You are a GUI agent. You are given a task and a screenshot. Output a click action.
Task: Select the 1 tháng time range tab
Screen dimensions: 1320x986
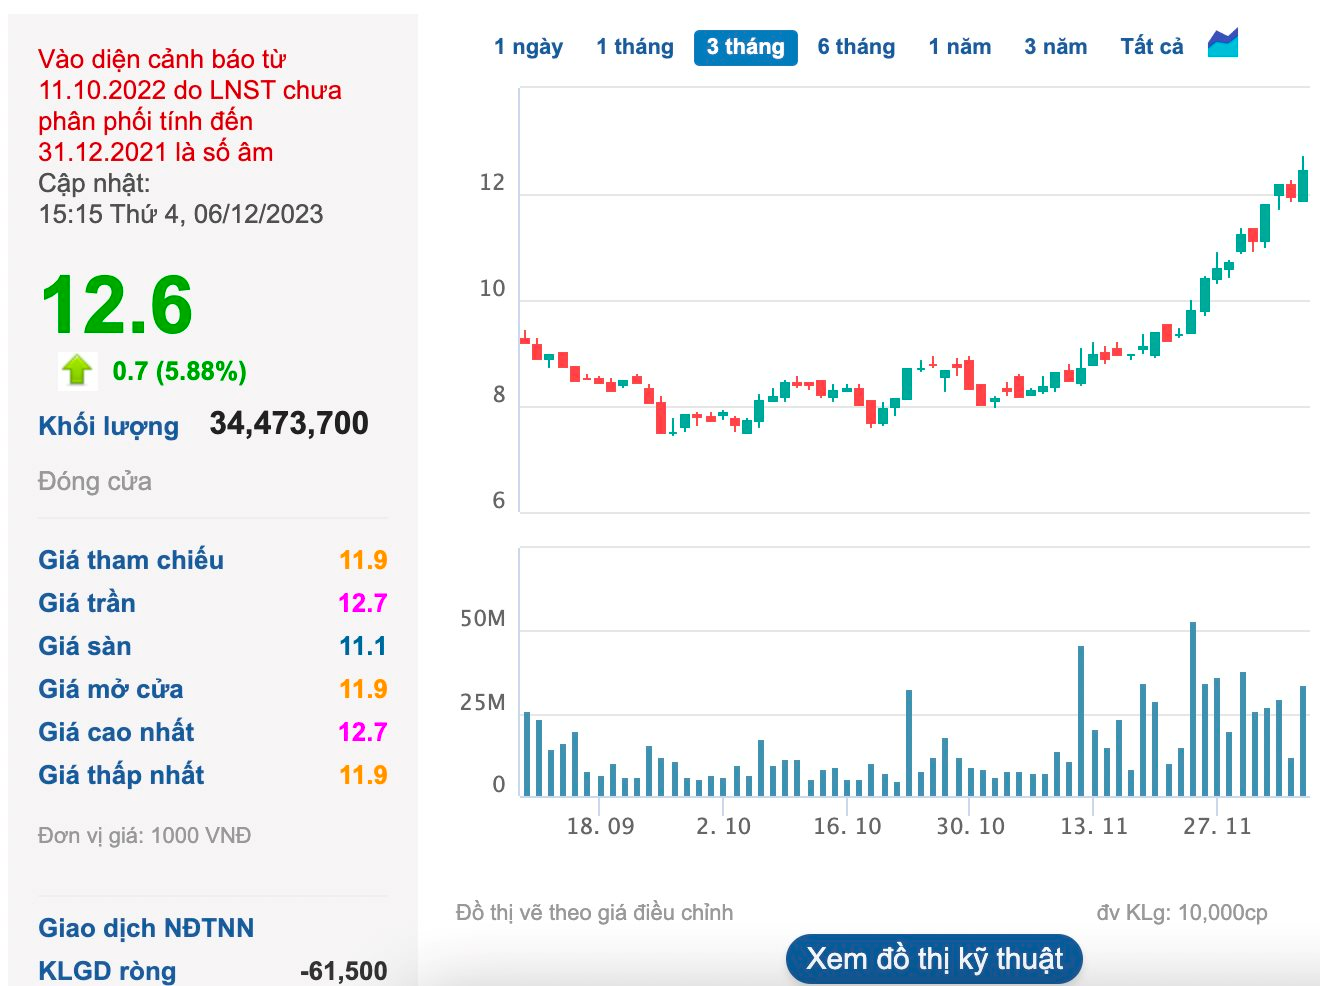click(635, 47)
